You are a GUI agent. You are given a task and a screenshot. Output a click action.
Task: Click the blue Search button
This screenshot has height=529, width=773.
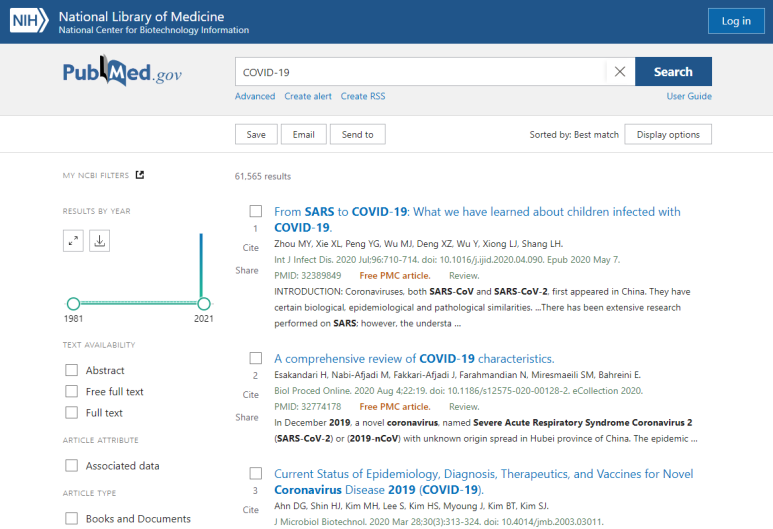coord(673,71)
